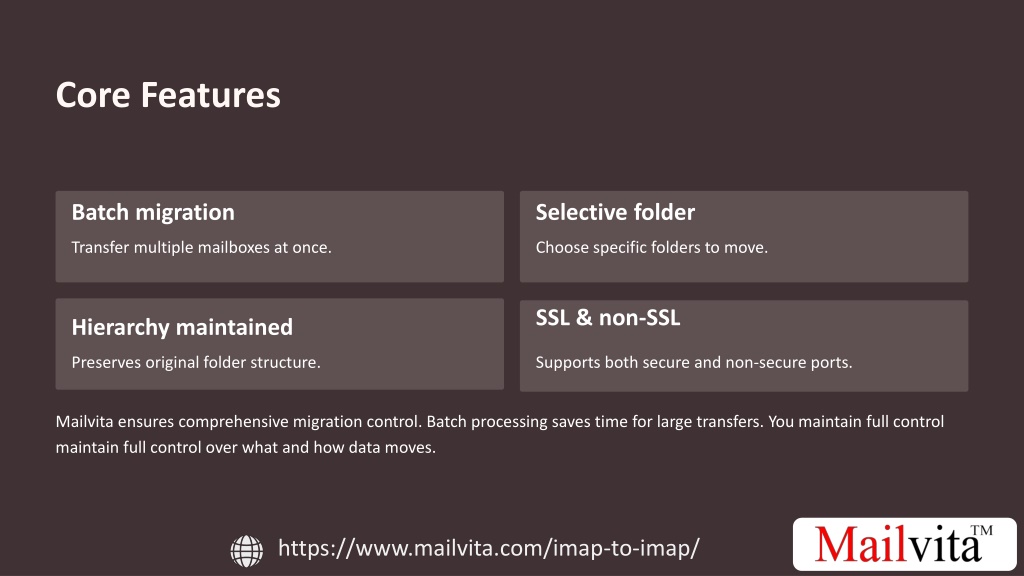
Task: Select 'Choose specific folders to move' text
Action: tap(652, 248)
